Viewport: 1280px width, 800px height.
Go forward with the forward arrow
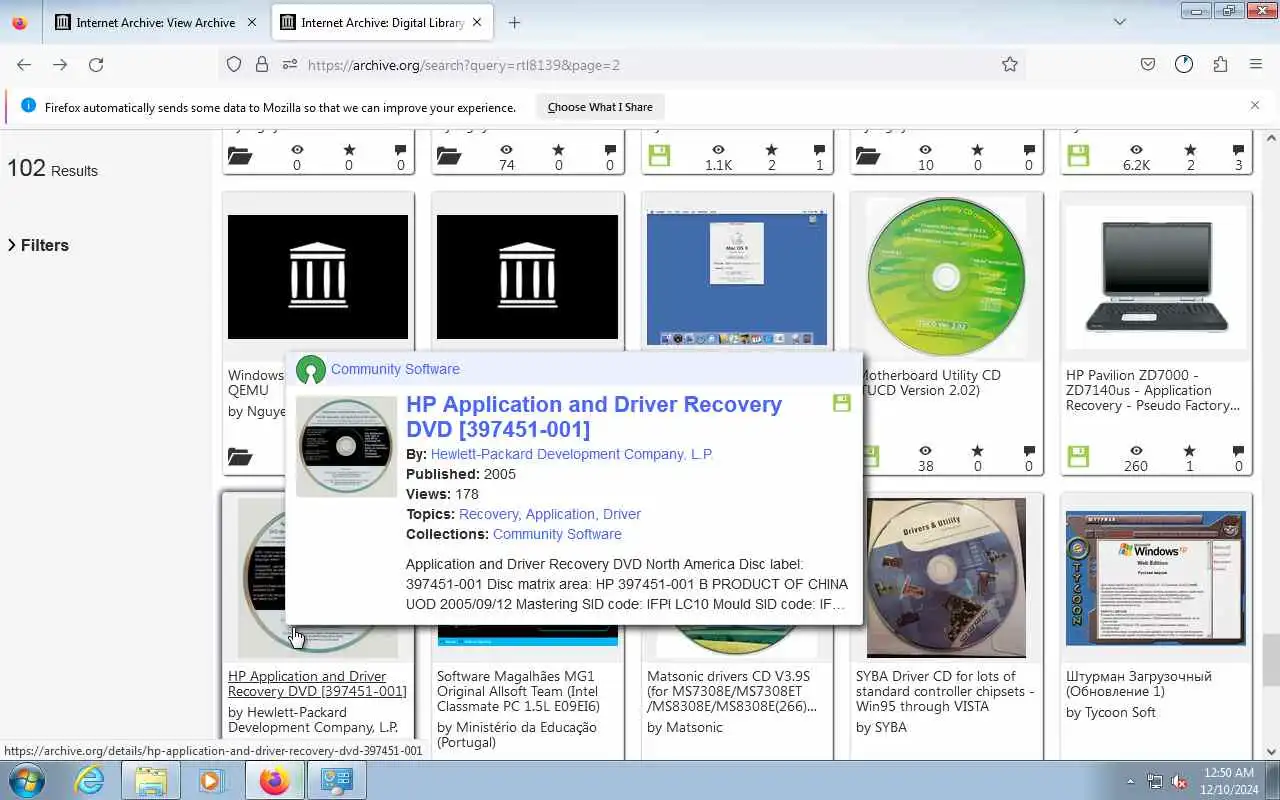(60, 64)
